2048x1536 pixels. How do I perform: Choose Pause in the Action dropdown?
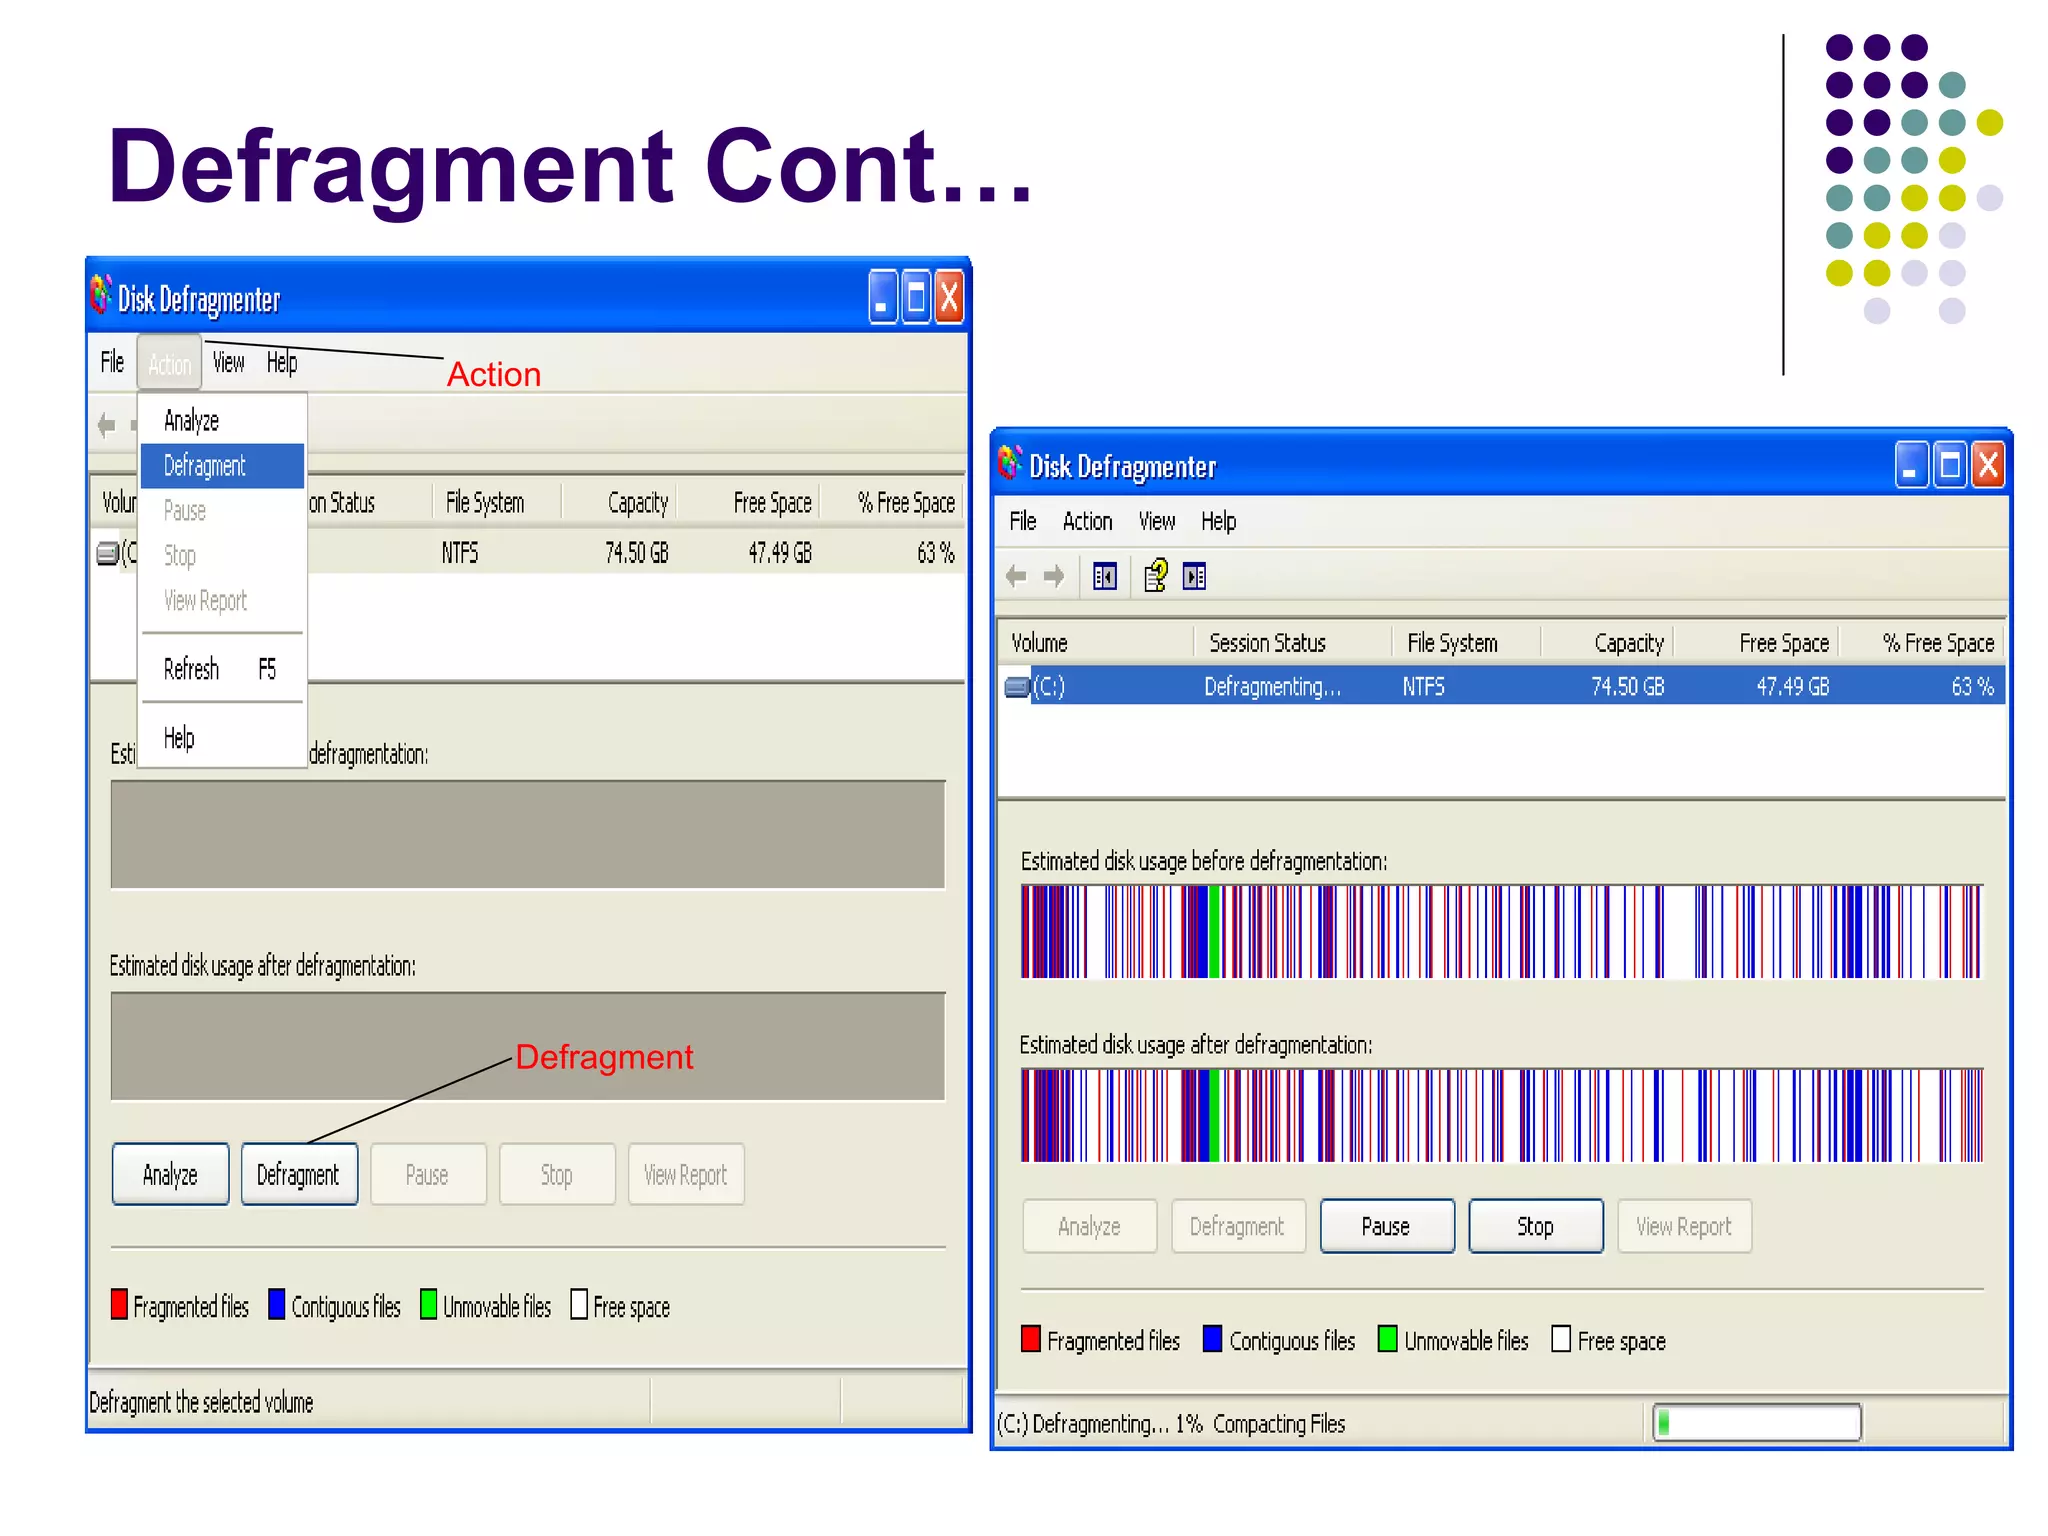click(222, 511)
